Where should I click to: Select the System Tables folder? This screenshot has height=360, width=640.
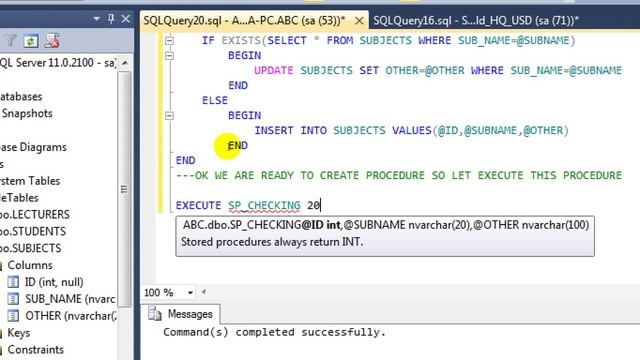click(x=30, y=181)
